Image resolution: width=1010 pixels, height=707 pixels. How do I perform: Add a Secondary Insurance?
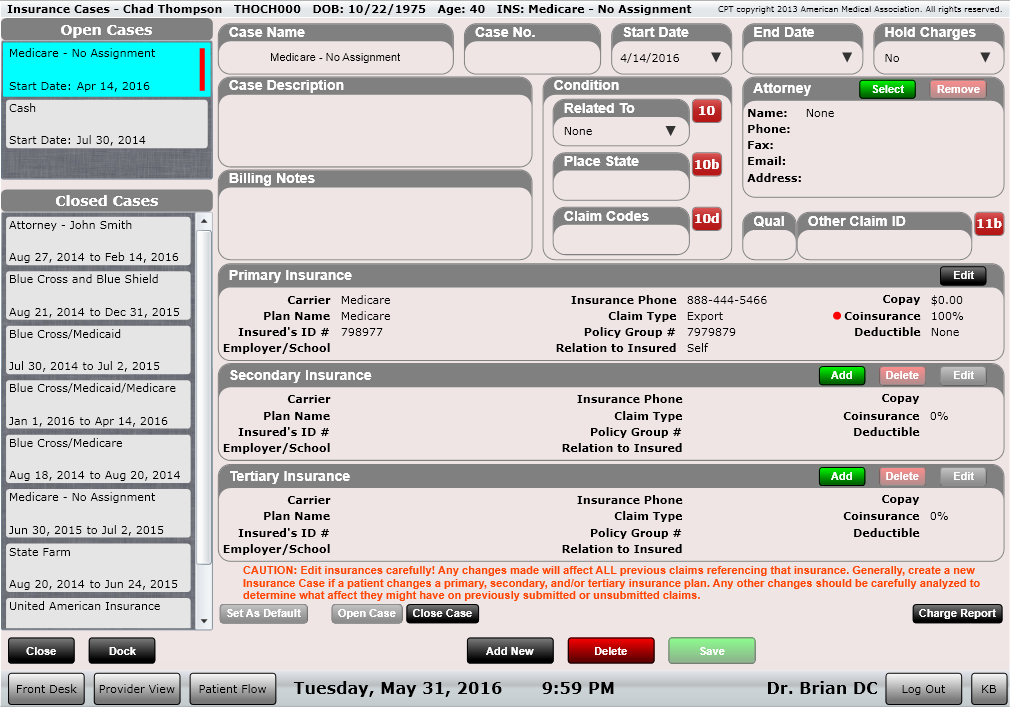841,375
